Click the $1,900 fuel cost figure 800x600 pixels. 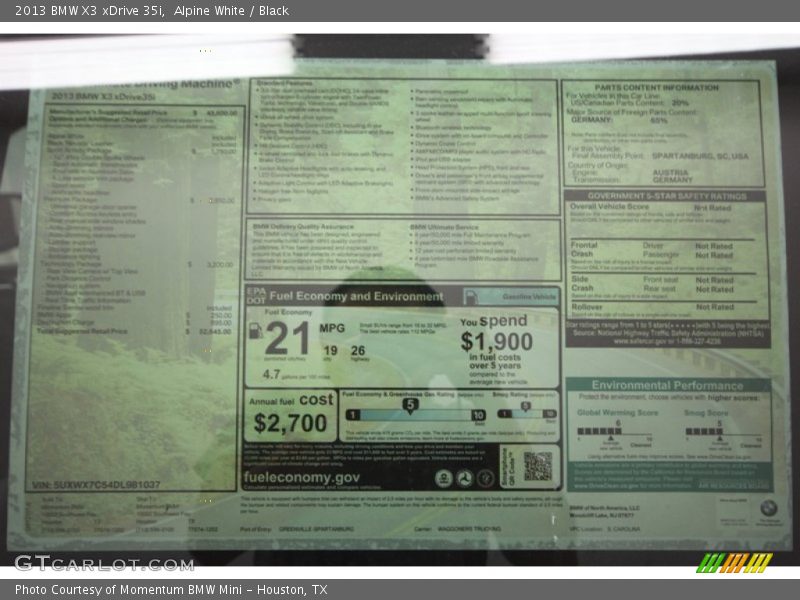pyautogui.click(x=496, y=343)
